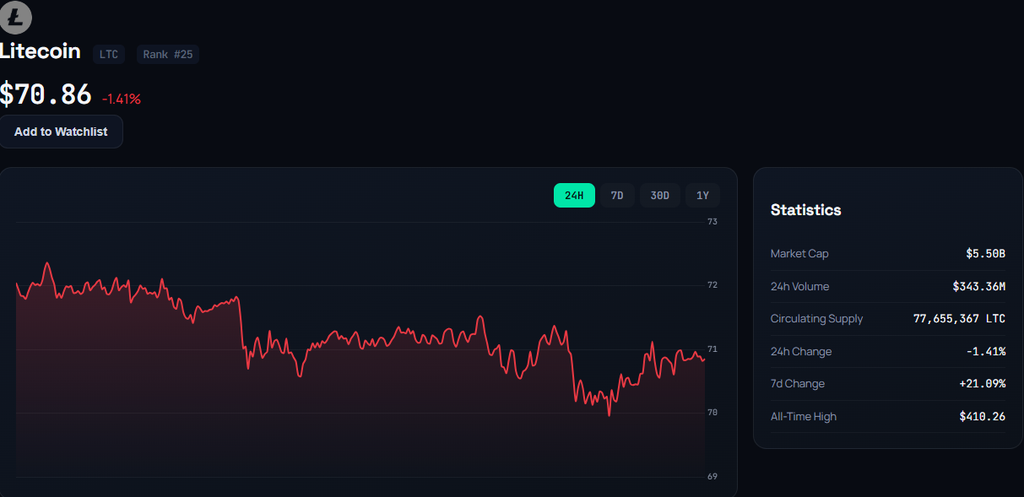Viewport: 1024px width, 497px height.
Task: Click the Litecoin heading title
Action: tap(40, 52)
